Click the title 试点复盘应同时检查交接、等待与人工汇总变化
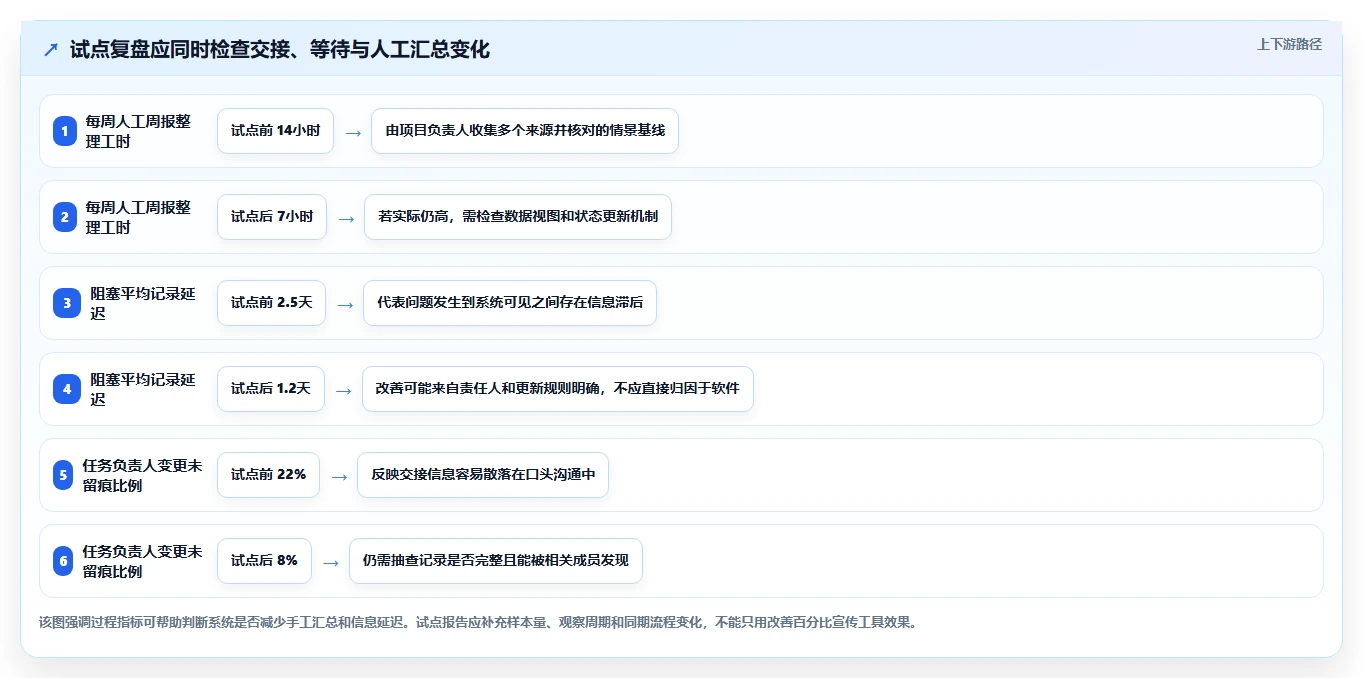The image size is (1363, 678). [280, 49]
